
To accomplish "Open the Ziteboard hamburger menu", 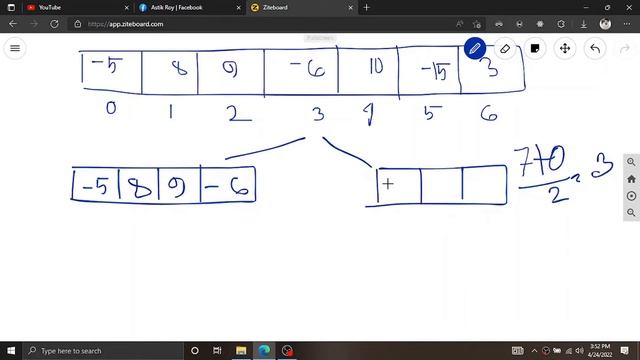I will pos(15,48).
